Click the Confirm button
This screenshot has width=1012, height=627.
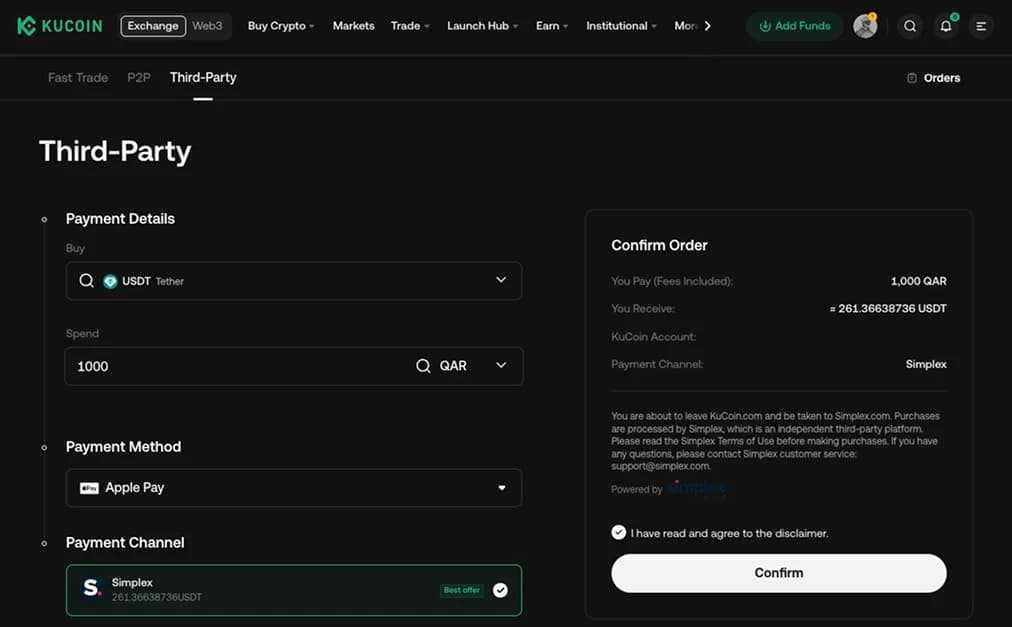(x=779, y=573)
